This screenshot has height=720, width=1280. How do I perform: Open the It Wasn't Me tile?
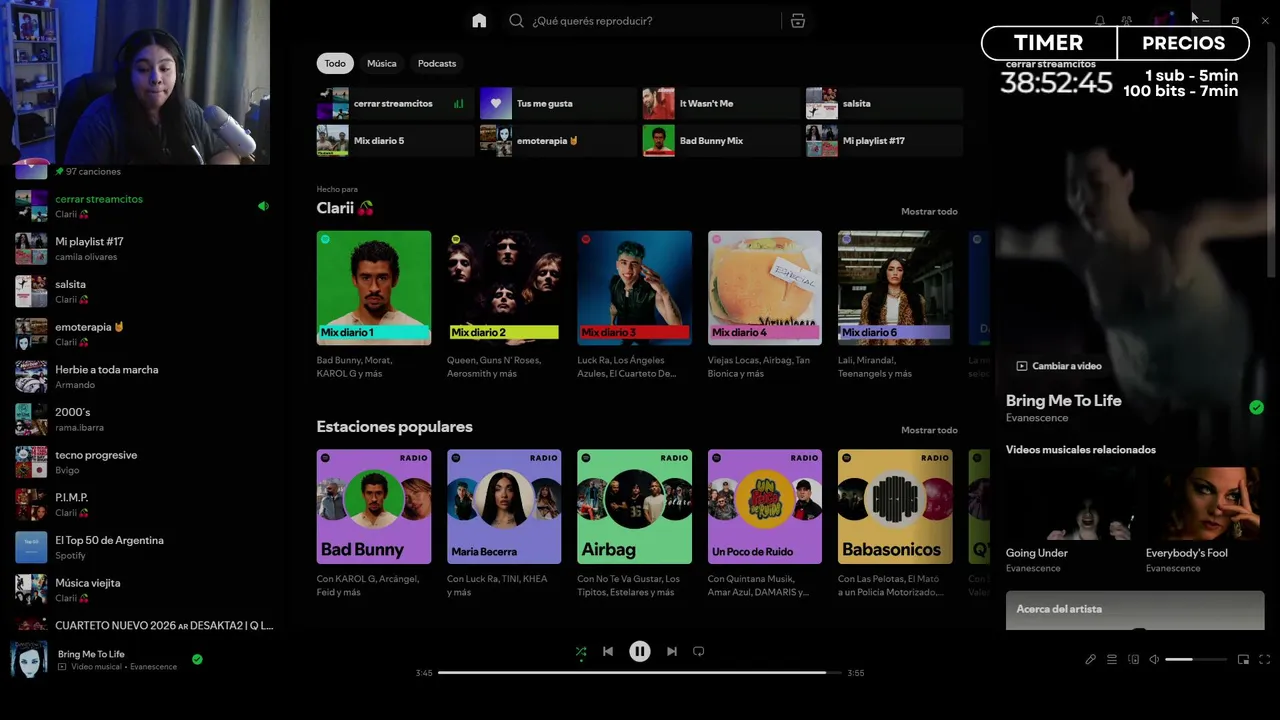pos(721,103)
